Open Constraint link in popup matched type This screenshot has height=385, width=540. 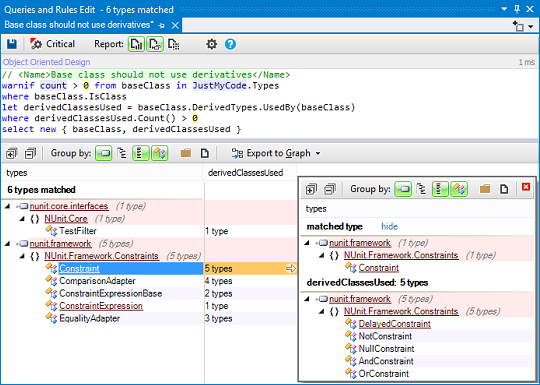point(379,268)
